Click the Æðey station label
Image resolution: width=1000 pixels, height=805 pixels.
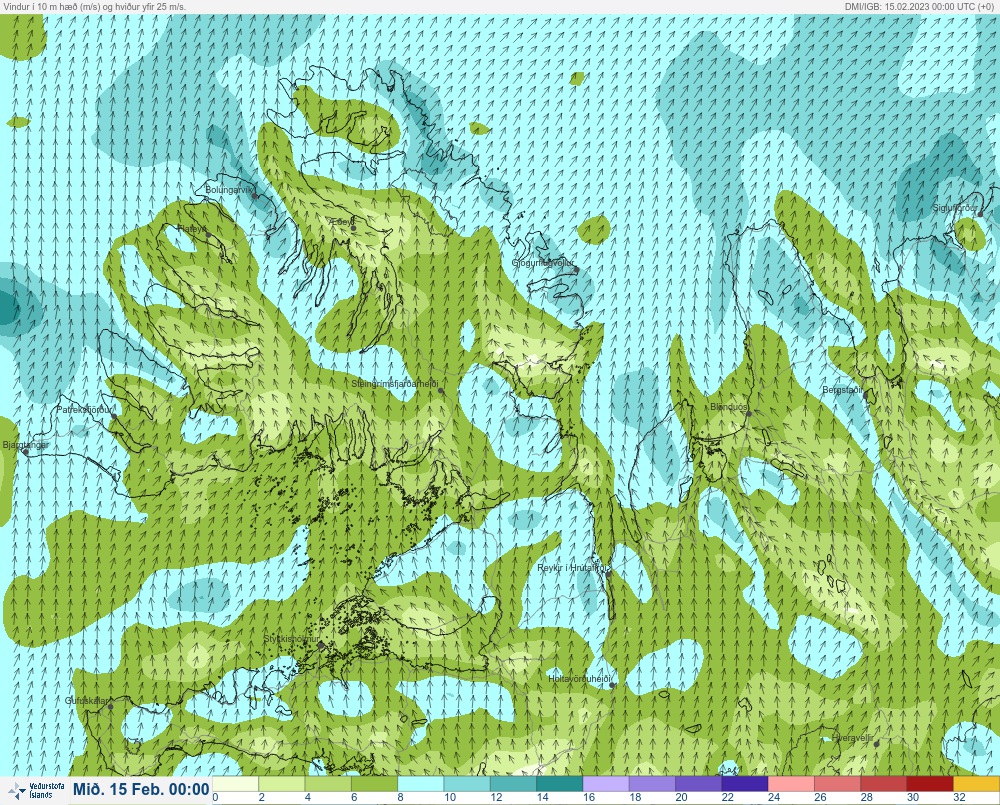point(341,221)
